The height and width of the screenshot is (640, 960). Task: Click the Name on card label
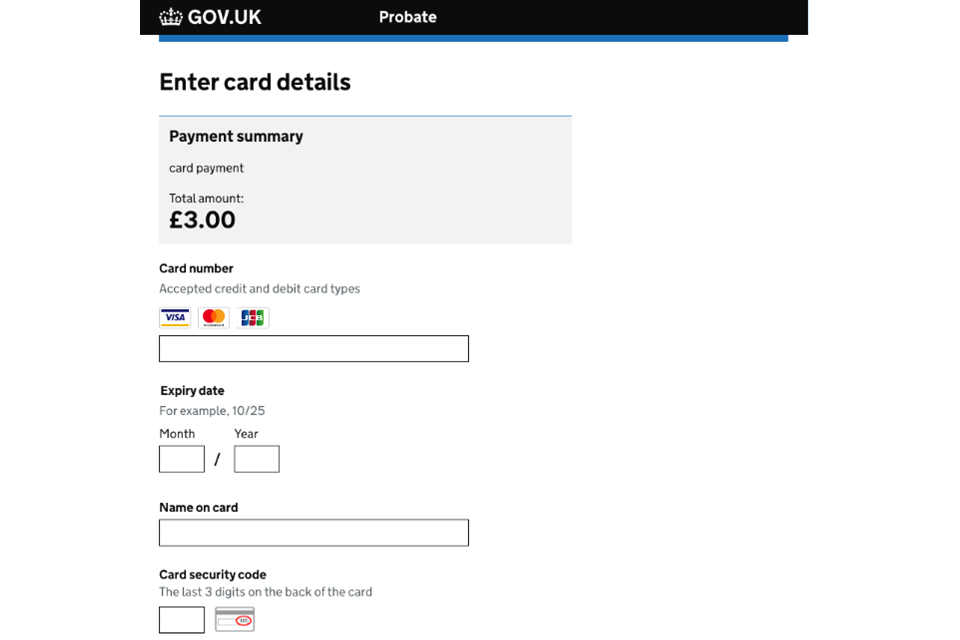tap(198, 508)
